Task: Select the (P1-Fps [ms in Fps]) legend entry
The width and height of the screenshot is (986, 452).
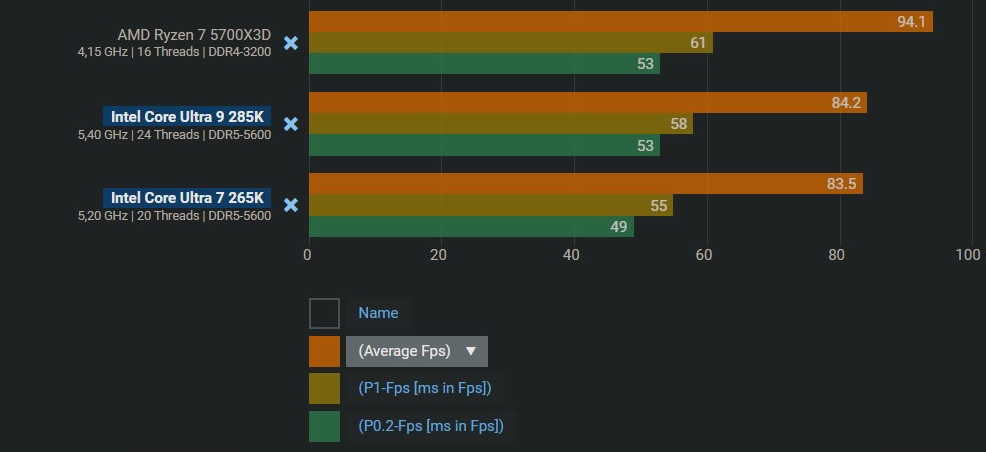Action: (425, 389)
